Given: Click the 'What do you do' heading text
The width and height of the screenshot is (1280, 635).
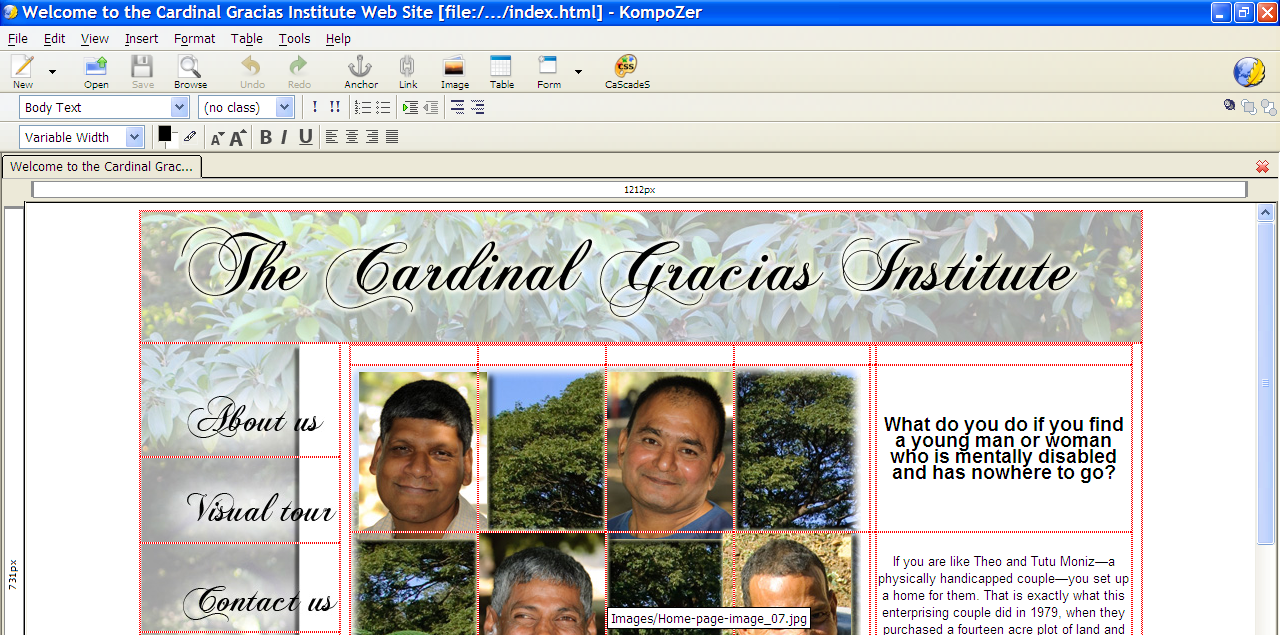Looking at the screenshot, I should click(1003, 448).
